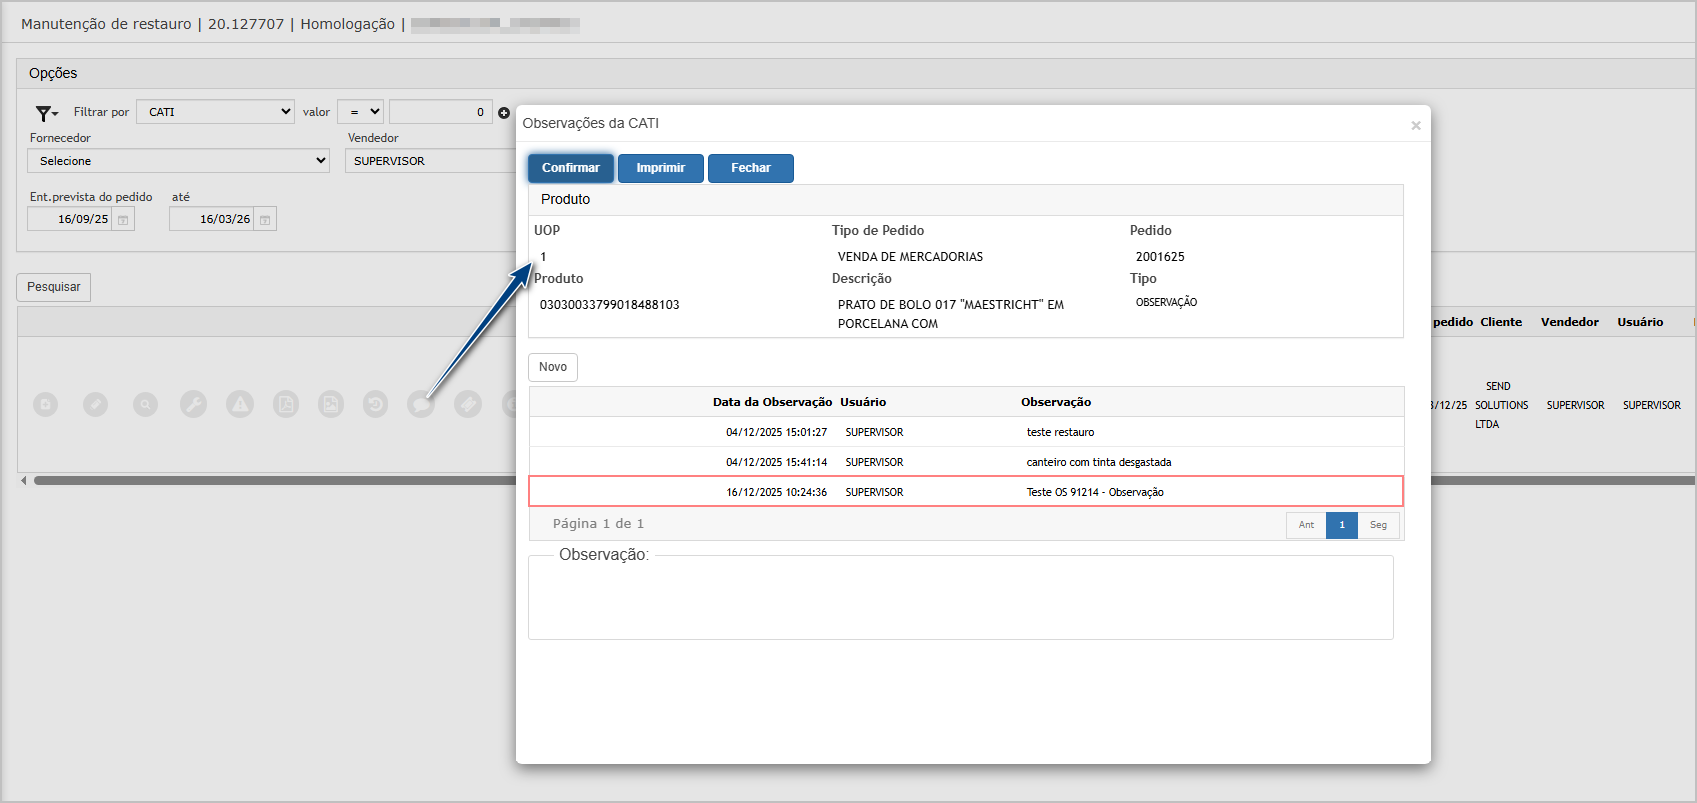Click the Imprimir button
Image resolution: width=1697 pixels, height=803 pixels.
click(660, 168)
